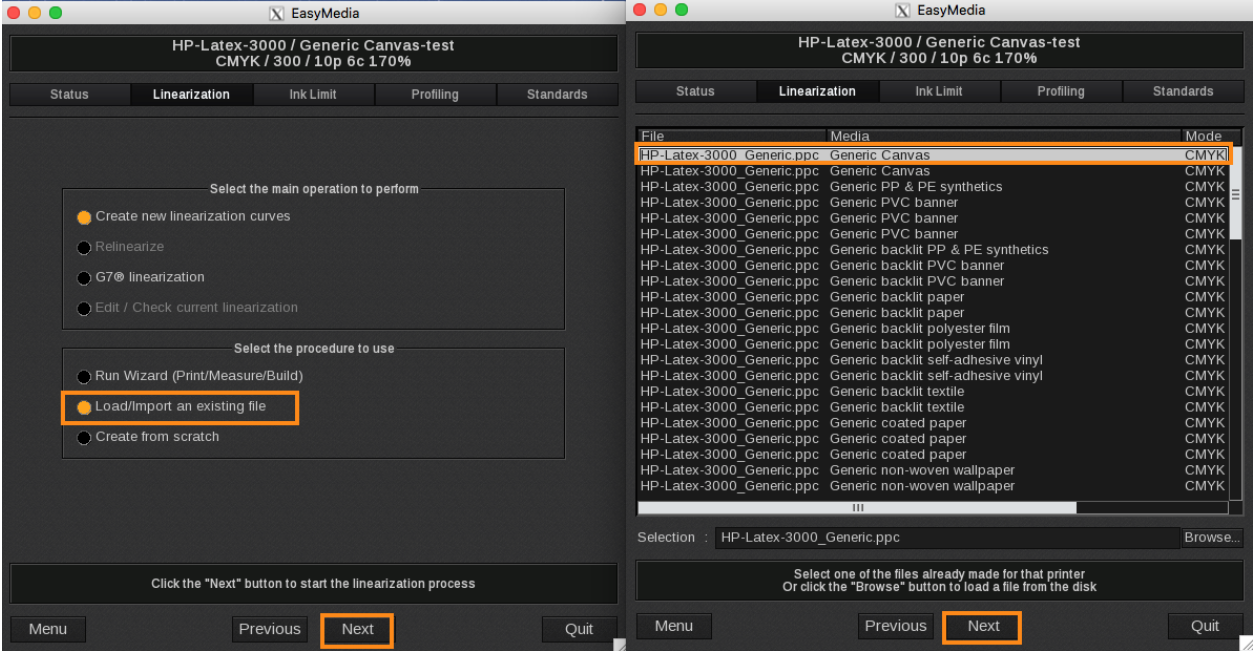Open the Ink Limit tab in left window
This screenshot has width=1254, height=651.
coord(313,94)
